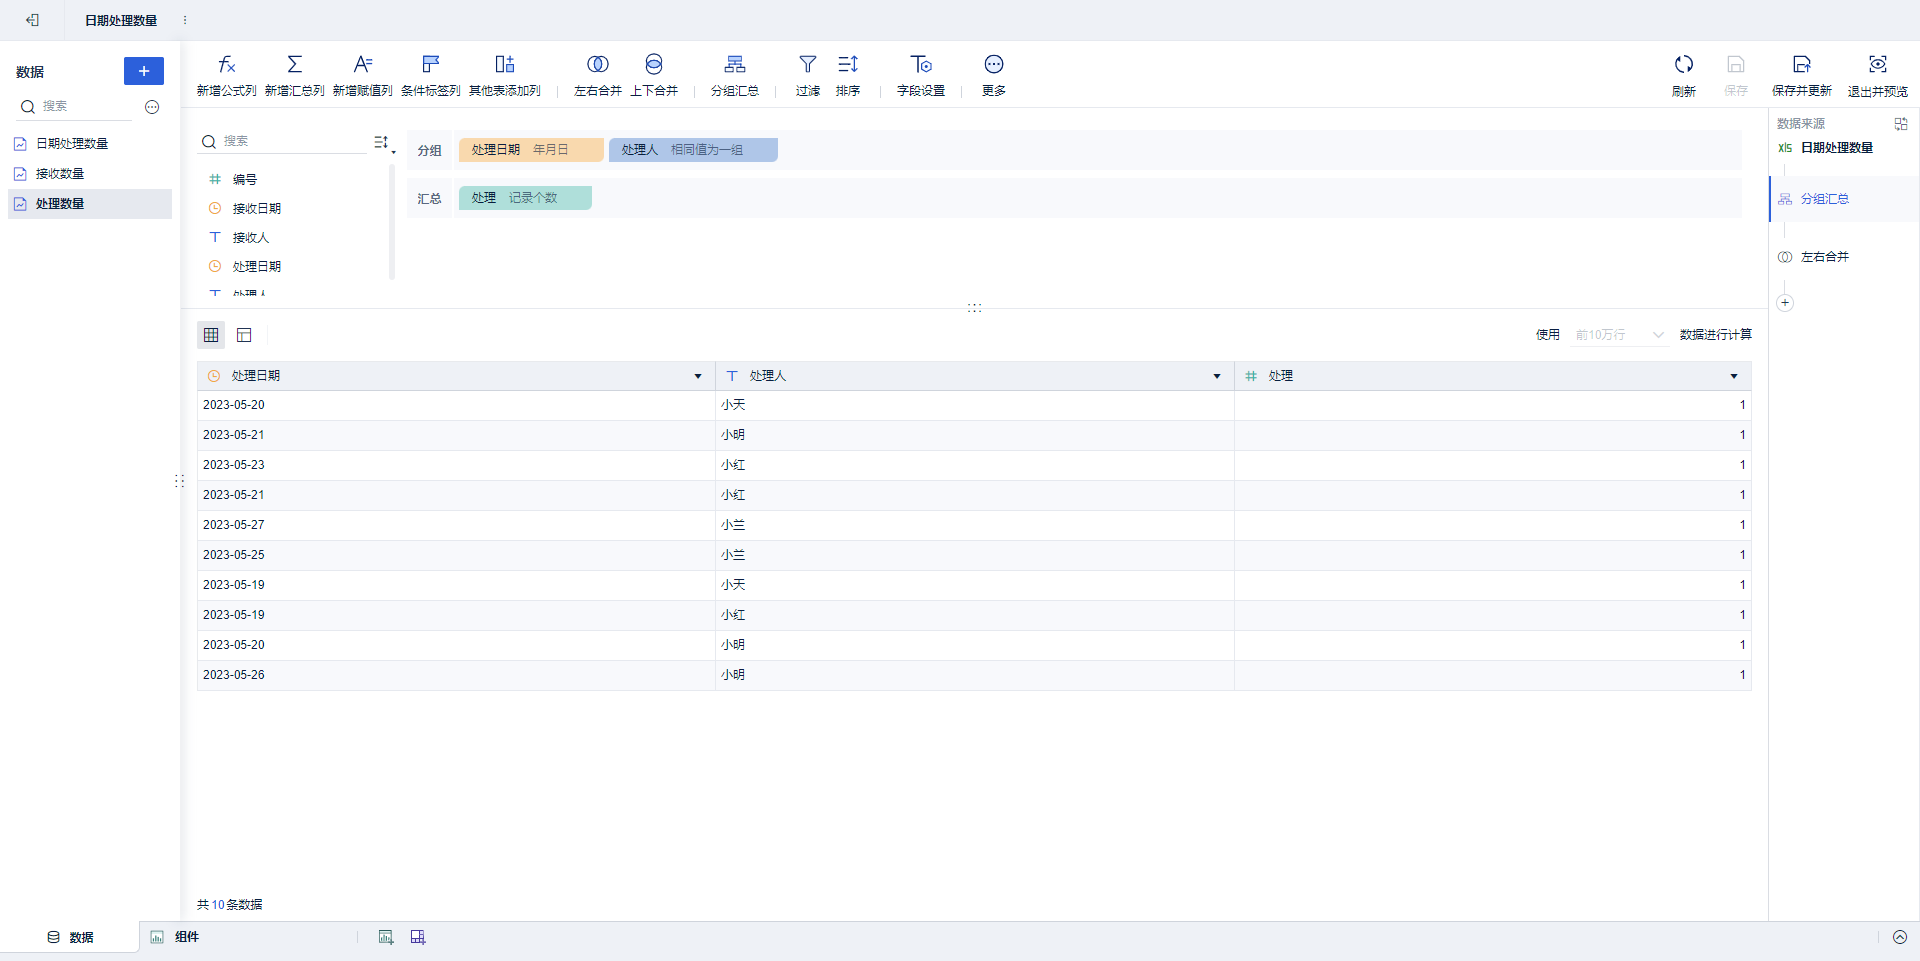Click the 日期处理数量 data source entry
Screen dimensions: 1920x961
[x=1826, y=148]
